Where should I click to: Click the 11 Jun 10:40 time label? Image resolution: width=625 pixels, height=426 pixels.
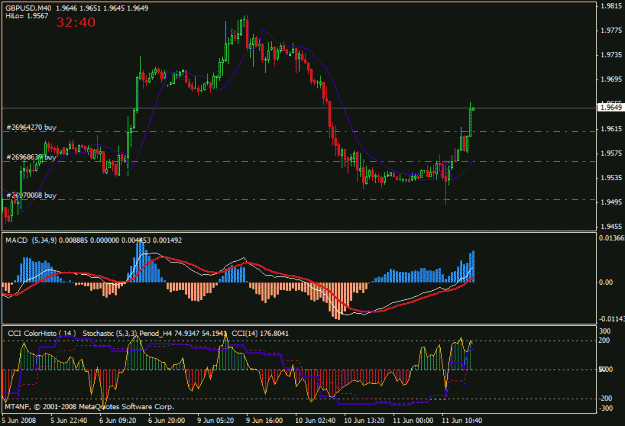[462, 420]
